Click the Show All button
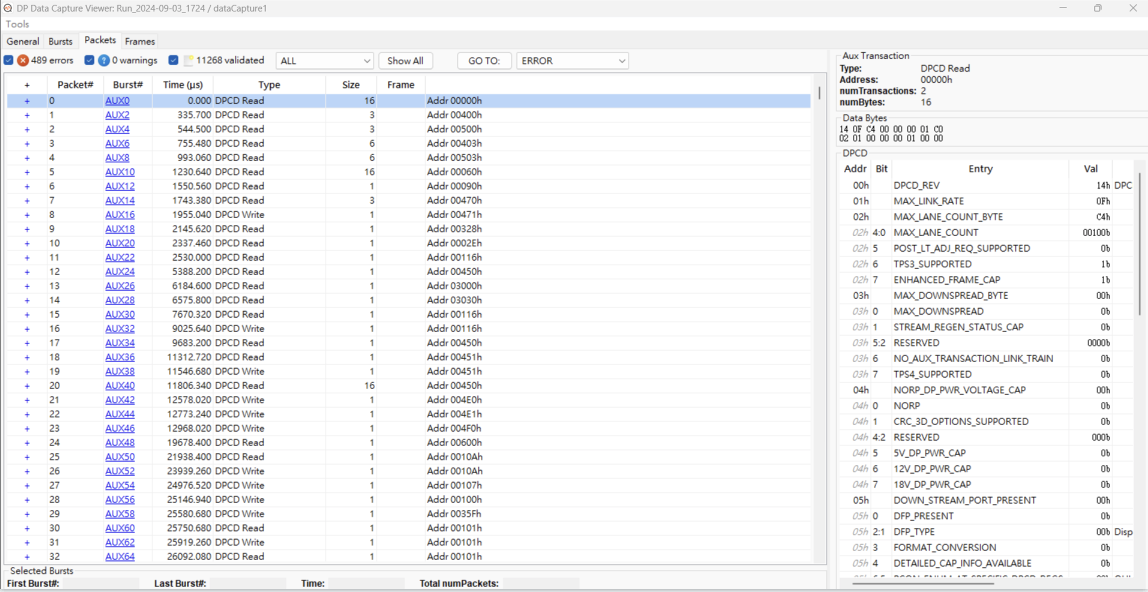The image size is (1148, 592). [406, 61]
